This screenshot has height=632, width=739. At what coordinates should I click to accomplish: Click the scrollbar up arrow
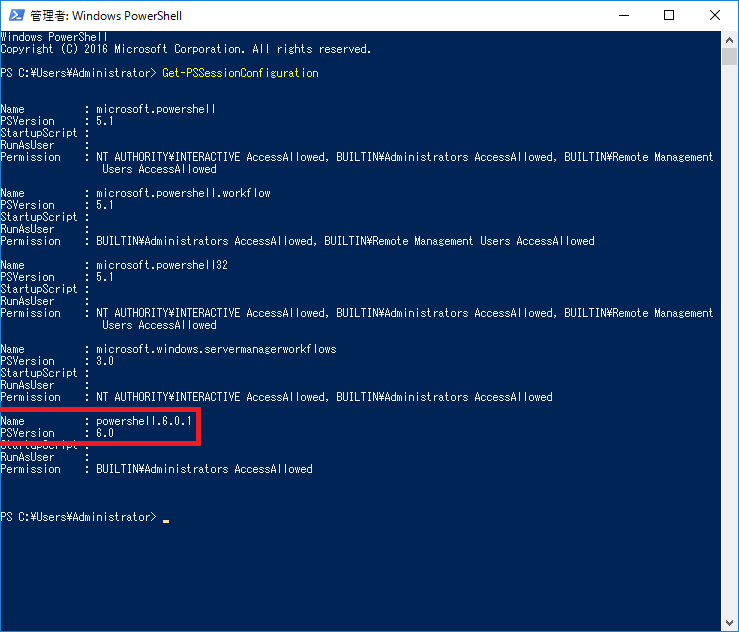(x=730, y=40)
